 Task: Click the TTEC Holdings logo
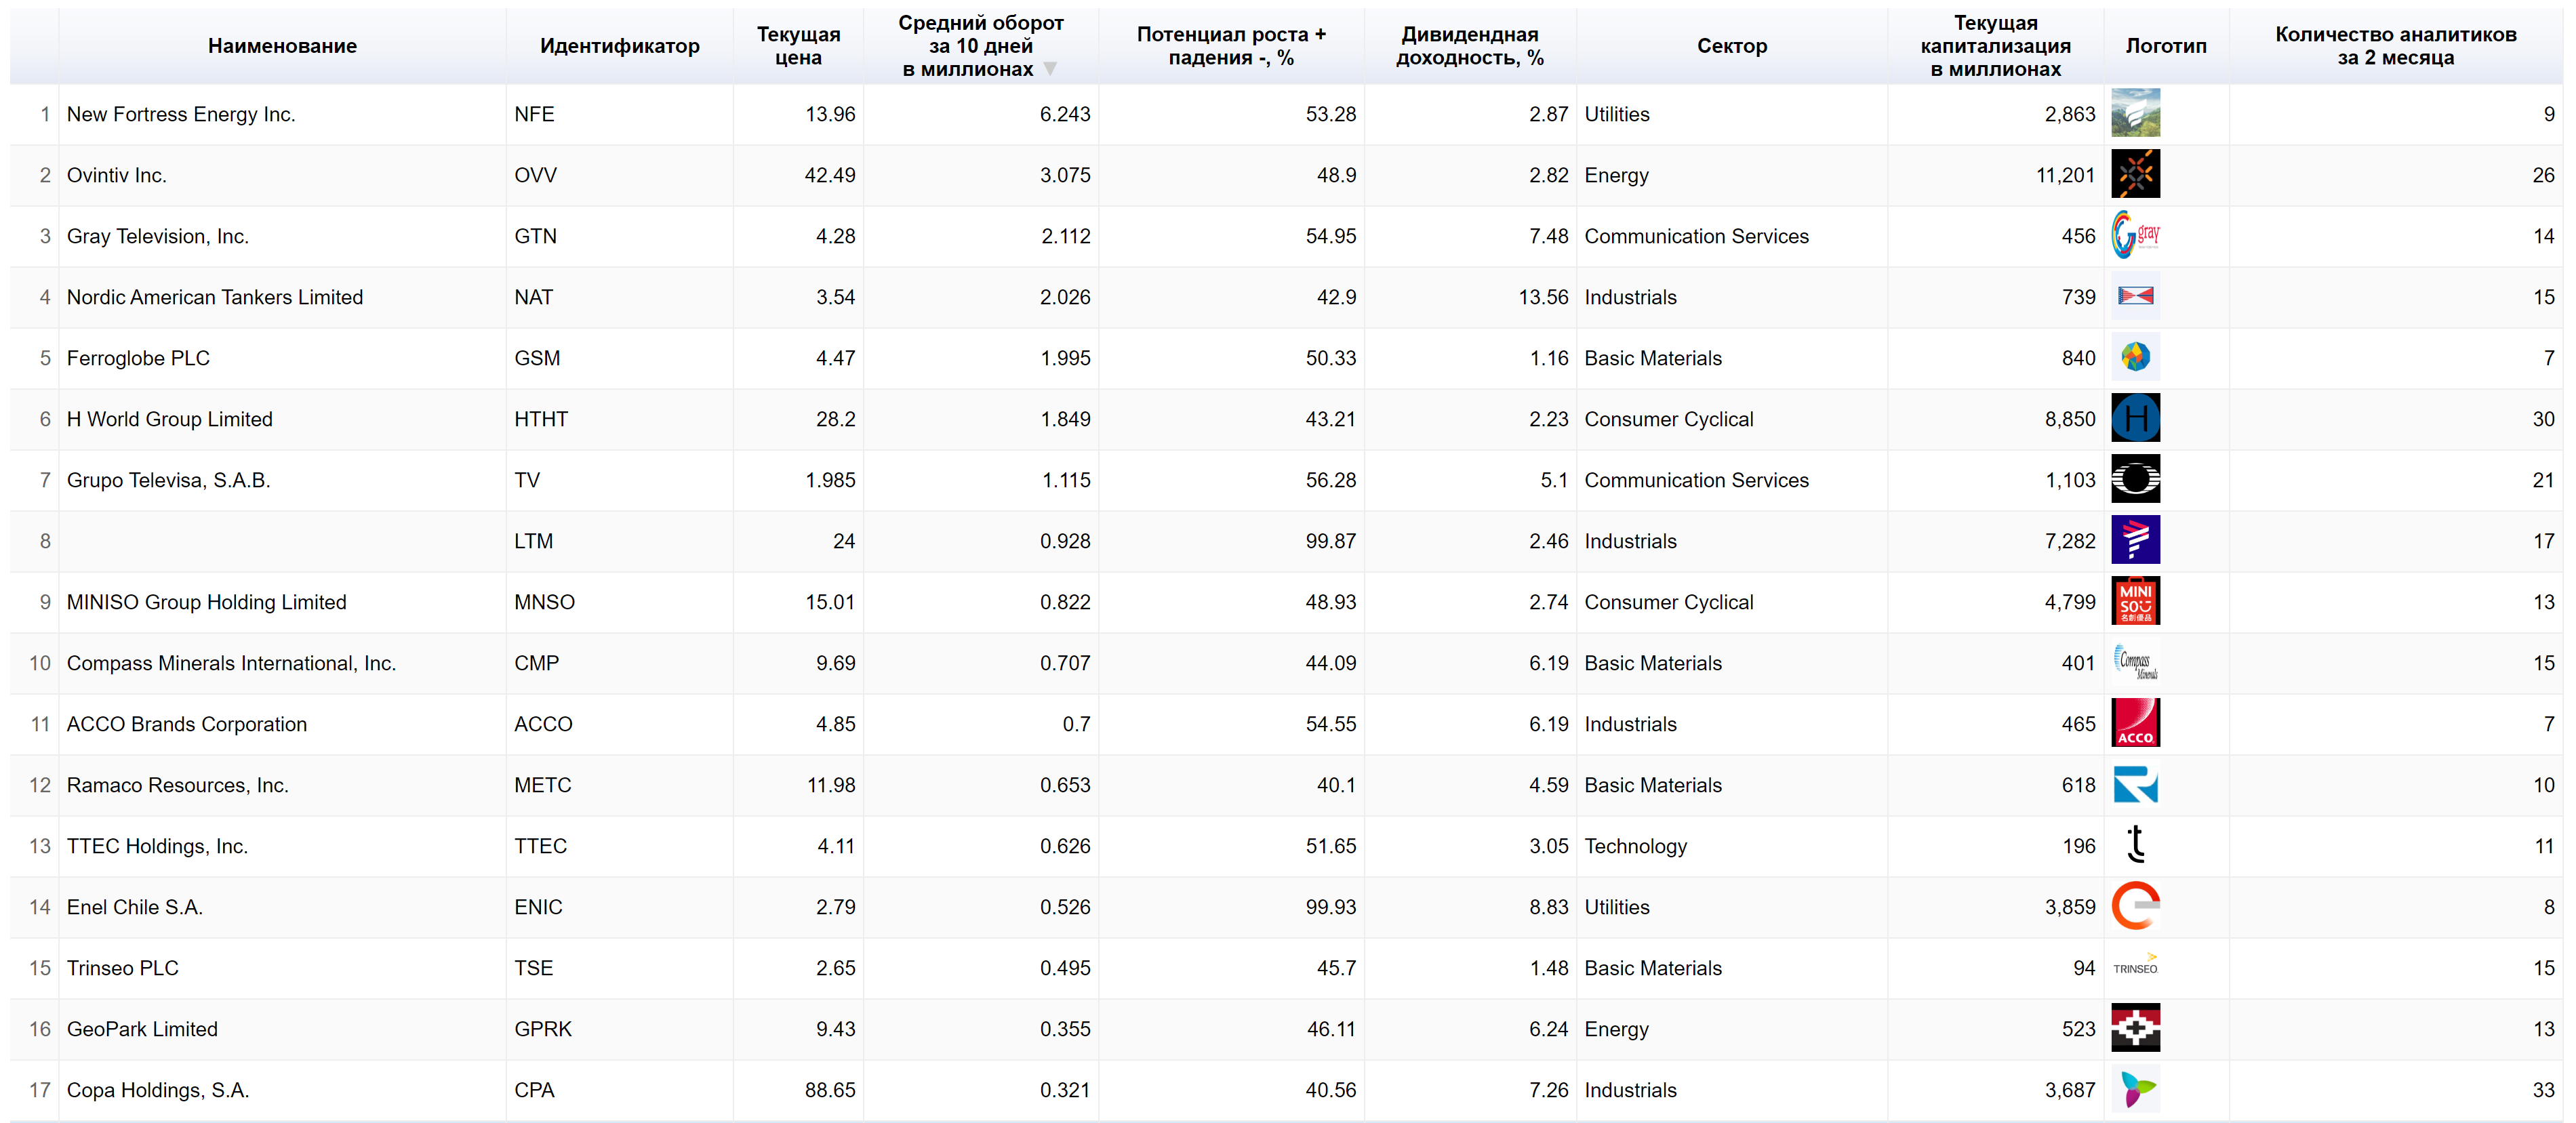2136,845
